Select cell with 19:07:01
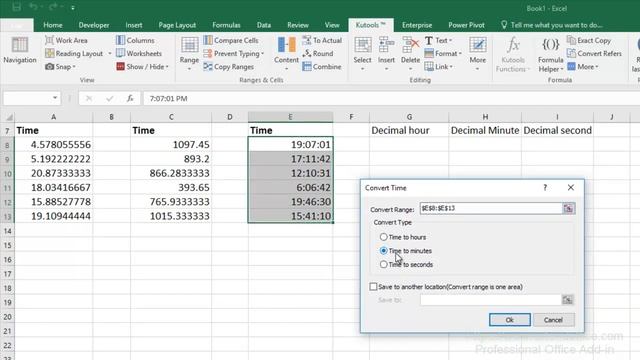Screen dimensions: 640x360 [290, 144]
